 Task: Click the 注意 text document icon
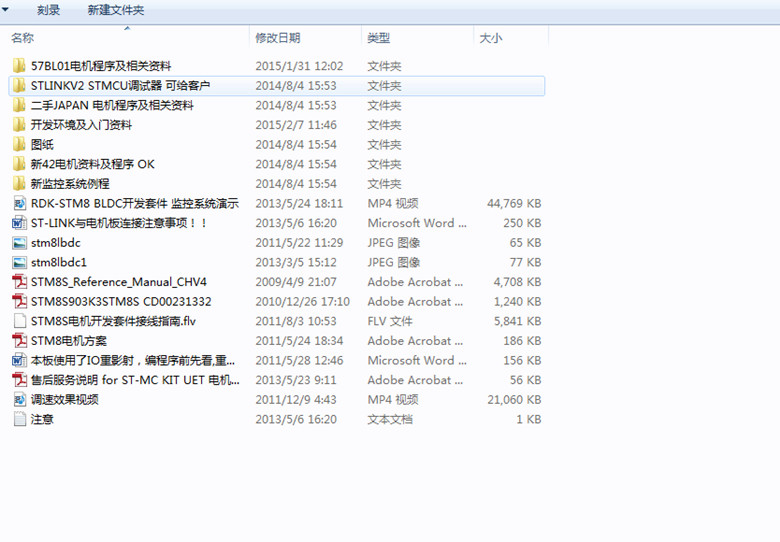pyautogui.click(x=19, y=419)
